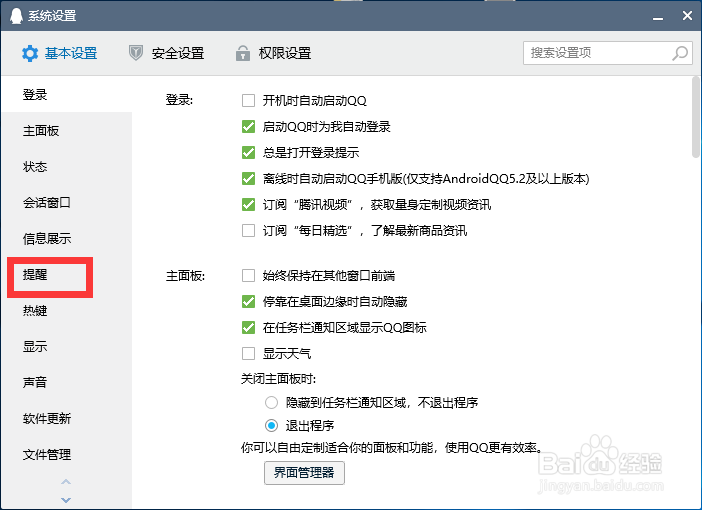This screenshot has height=510, width=702.
Task: Click the vertical scrollbar thumb
Action: pos(696,117)
